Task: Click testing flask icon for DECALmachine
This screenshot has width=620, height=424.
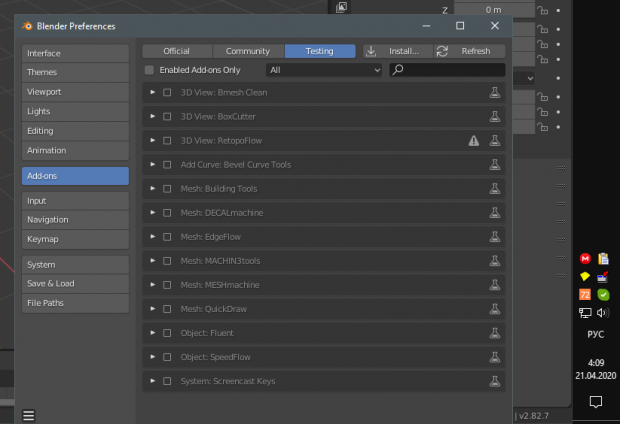Action: pyautogui.click(x=495, y=213)
